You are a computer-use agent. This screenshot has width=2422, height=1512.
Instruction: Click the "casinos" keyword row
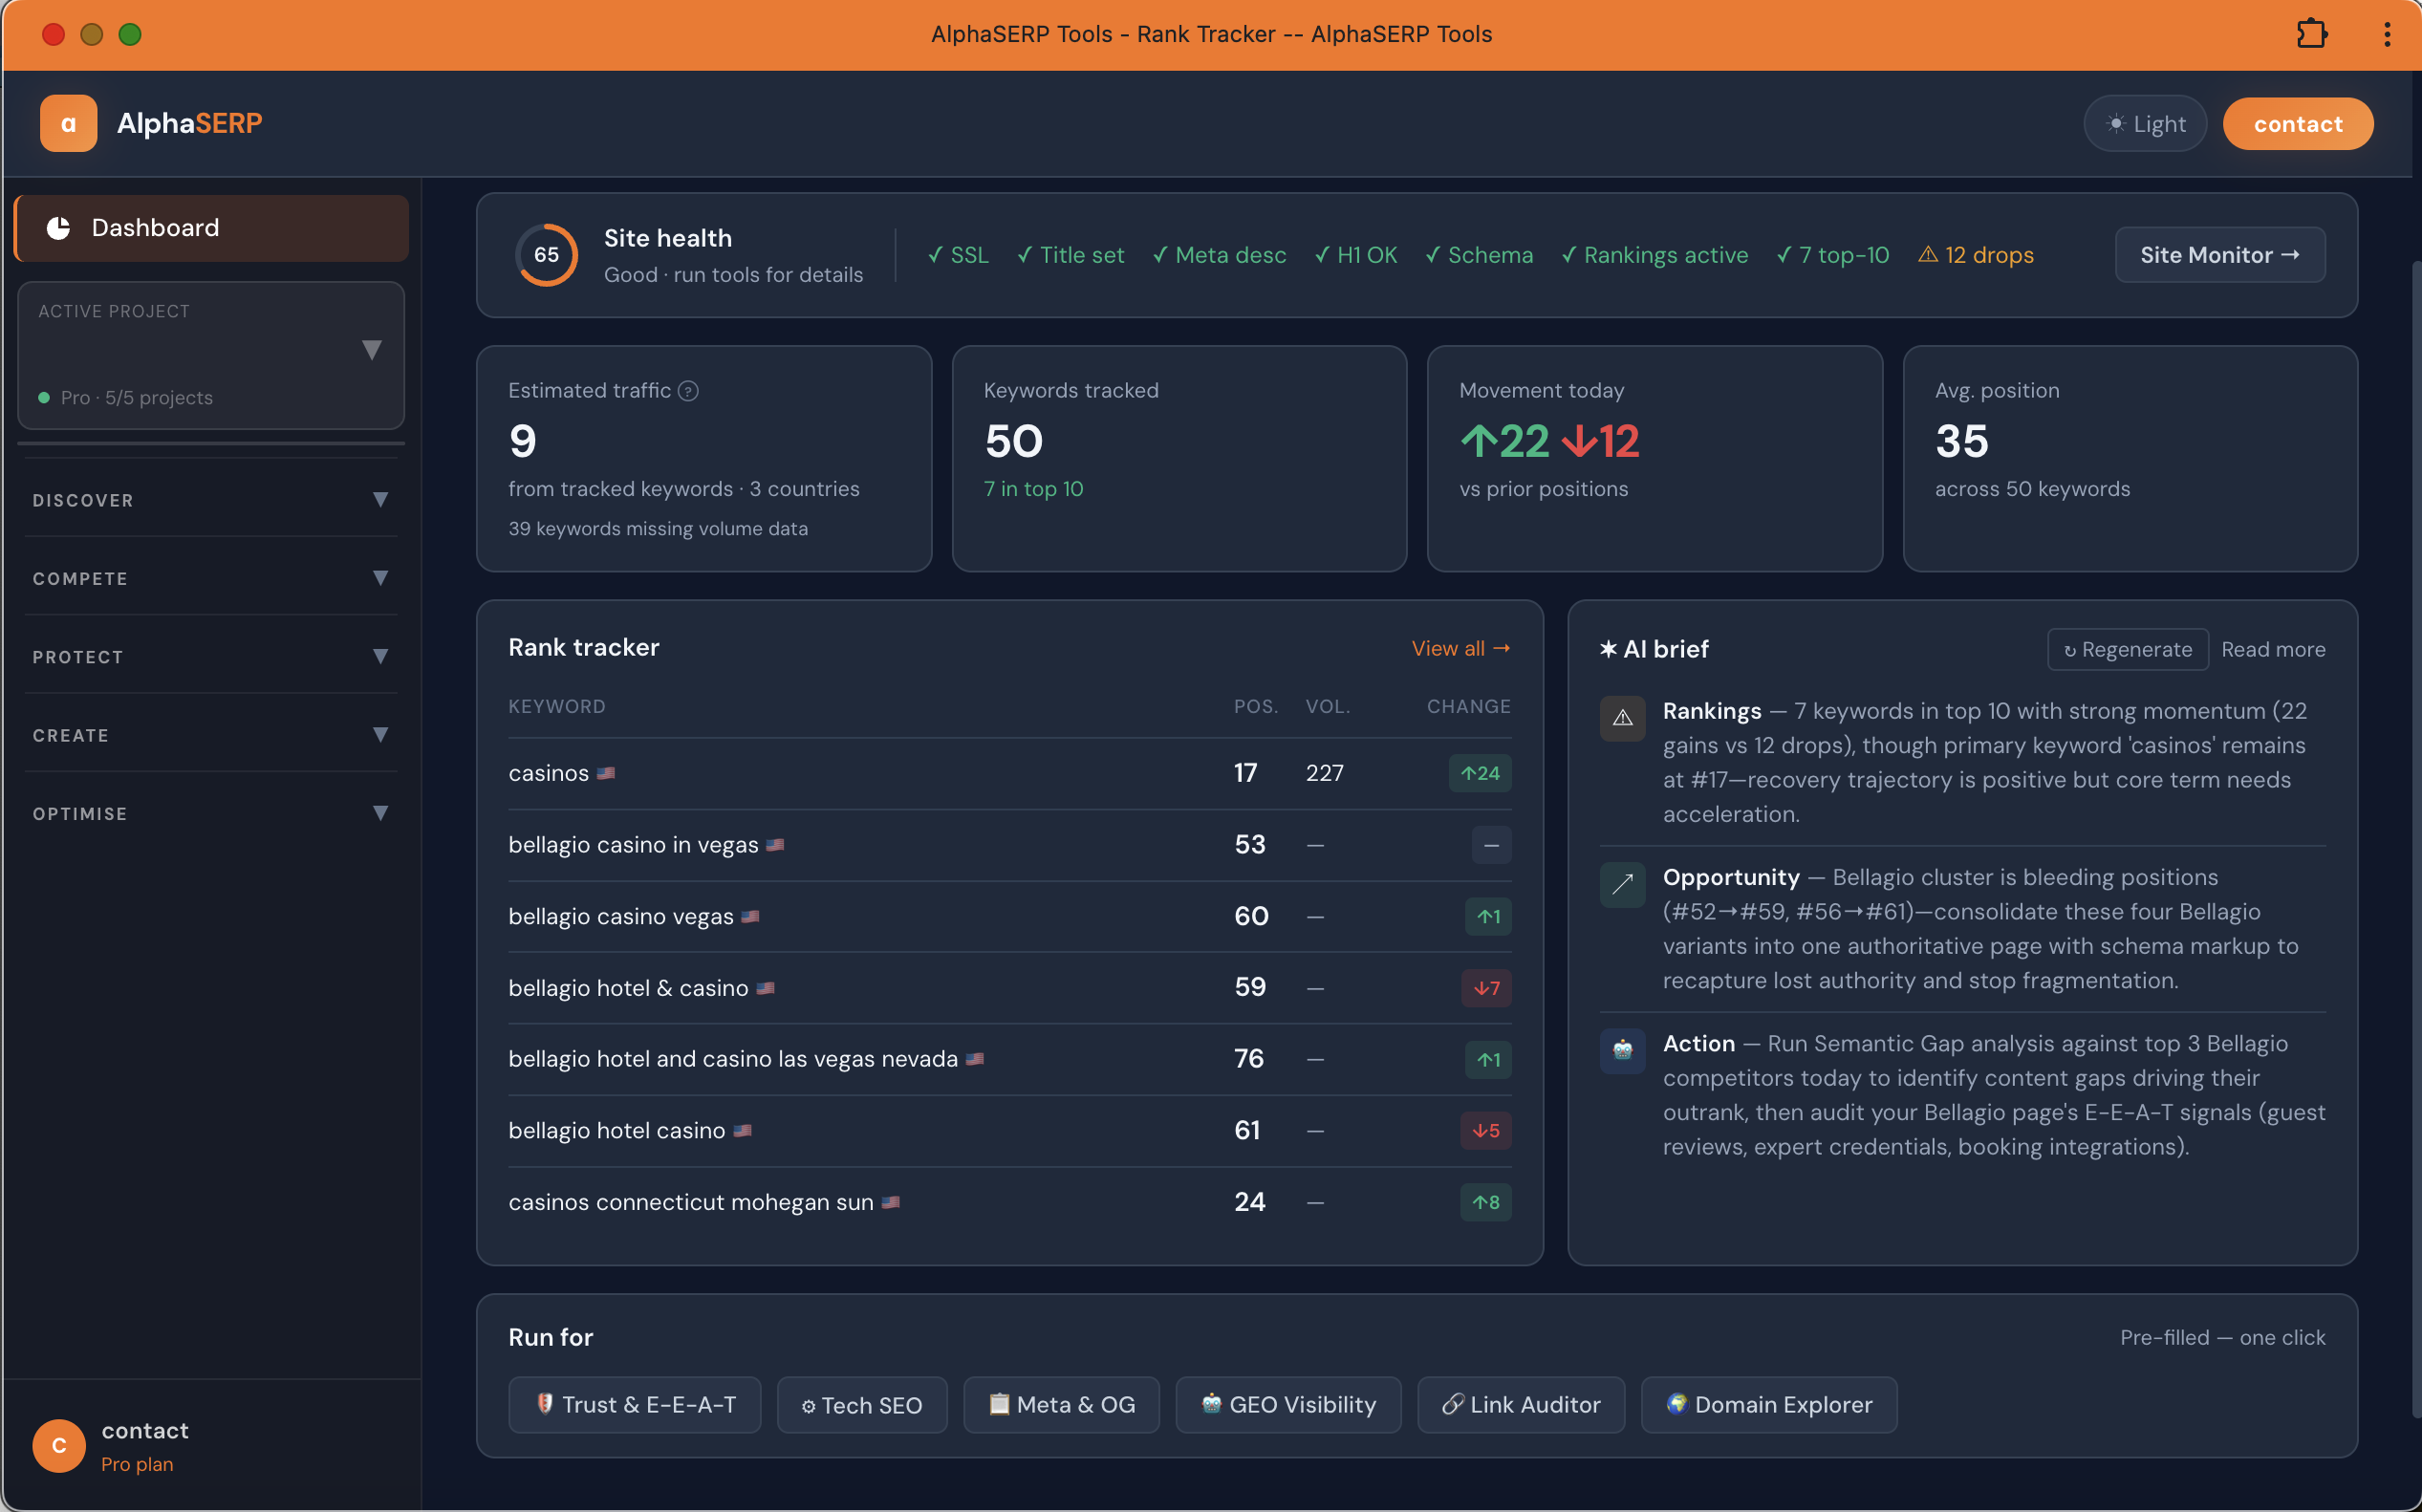1009,773
